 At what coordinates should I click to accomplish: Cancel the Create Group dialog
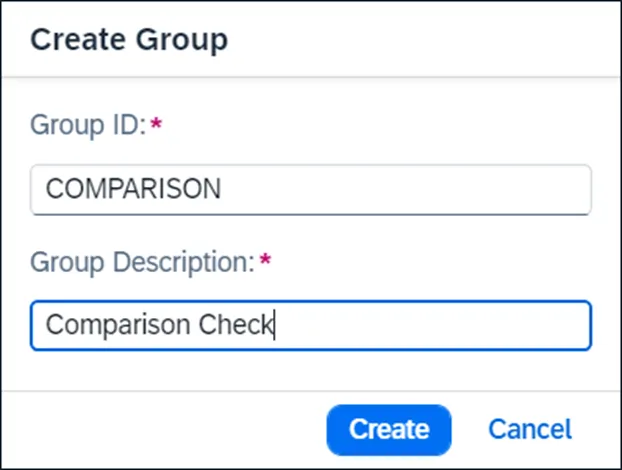coord(530,429)
